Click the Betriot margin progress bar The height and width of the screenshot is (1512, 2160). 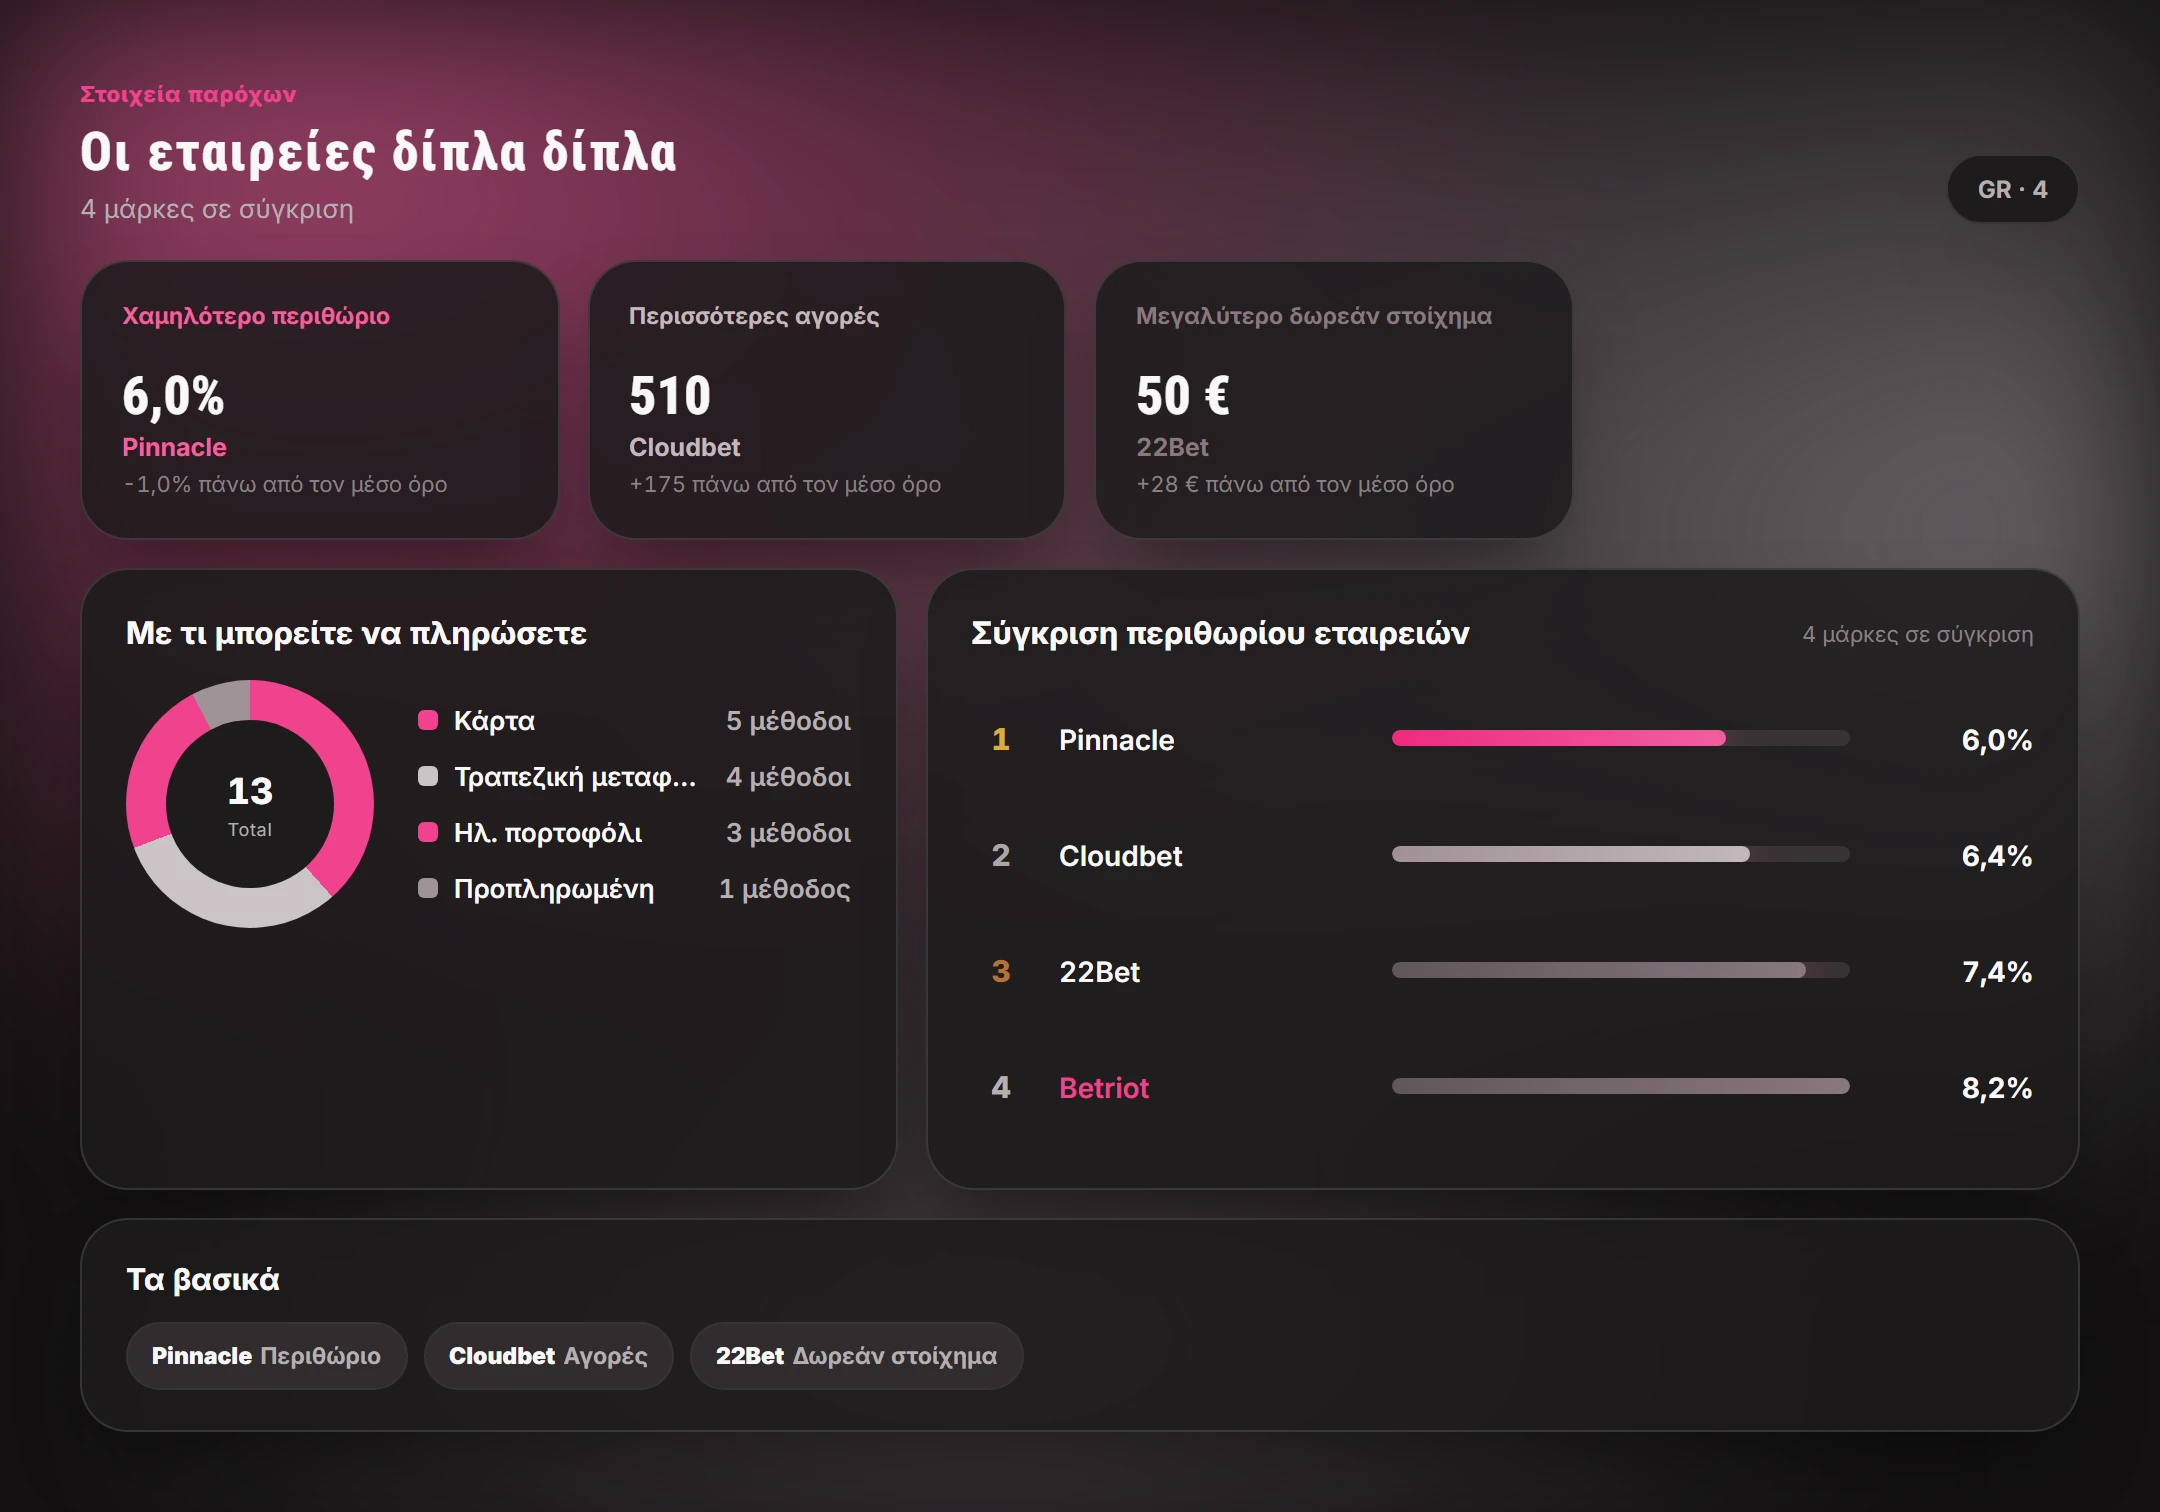point(1620,1086)
